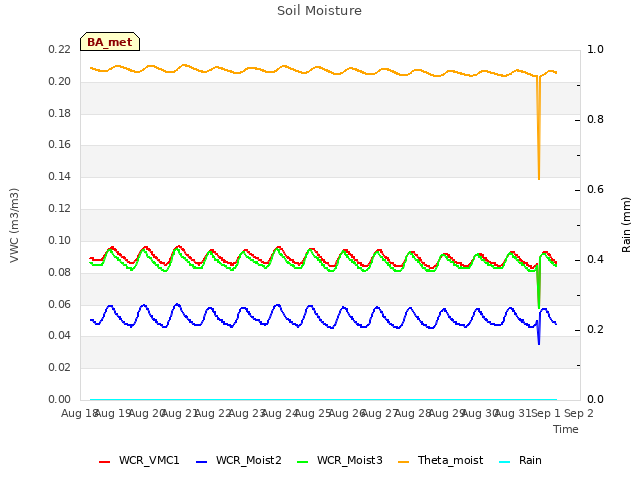Click the 0.06 left axis value
Screen dimensions: 640x480
click(60, 304)
